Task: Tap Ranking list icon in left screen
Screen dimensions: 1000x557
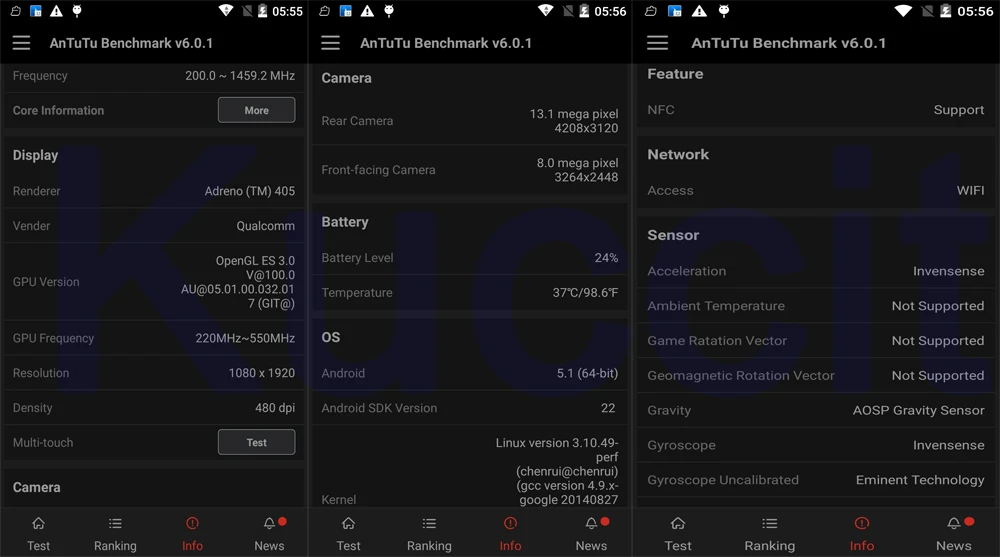Action: pyautogui.click(x=115, y=524)
